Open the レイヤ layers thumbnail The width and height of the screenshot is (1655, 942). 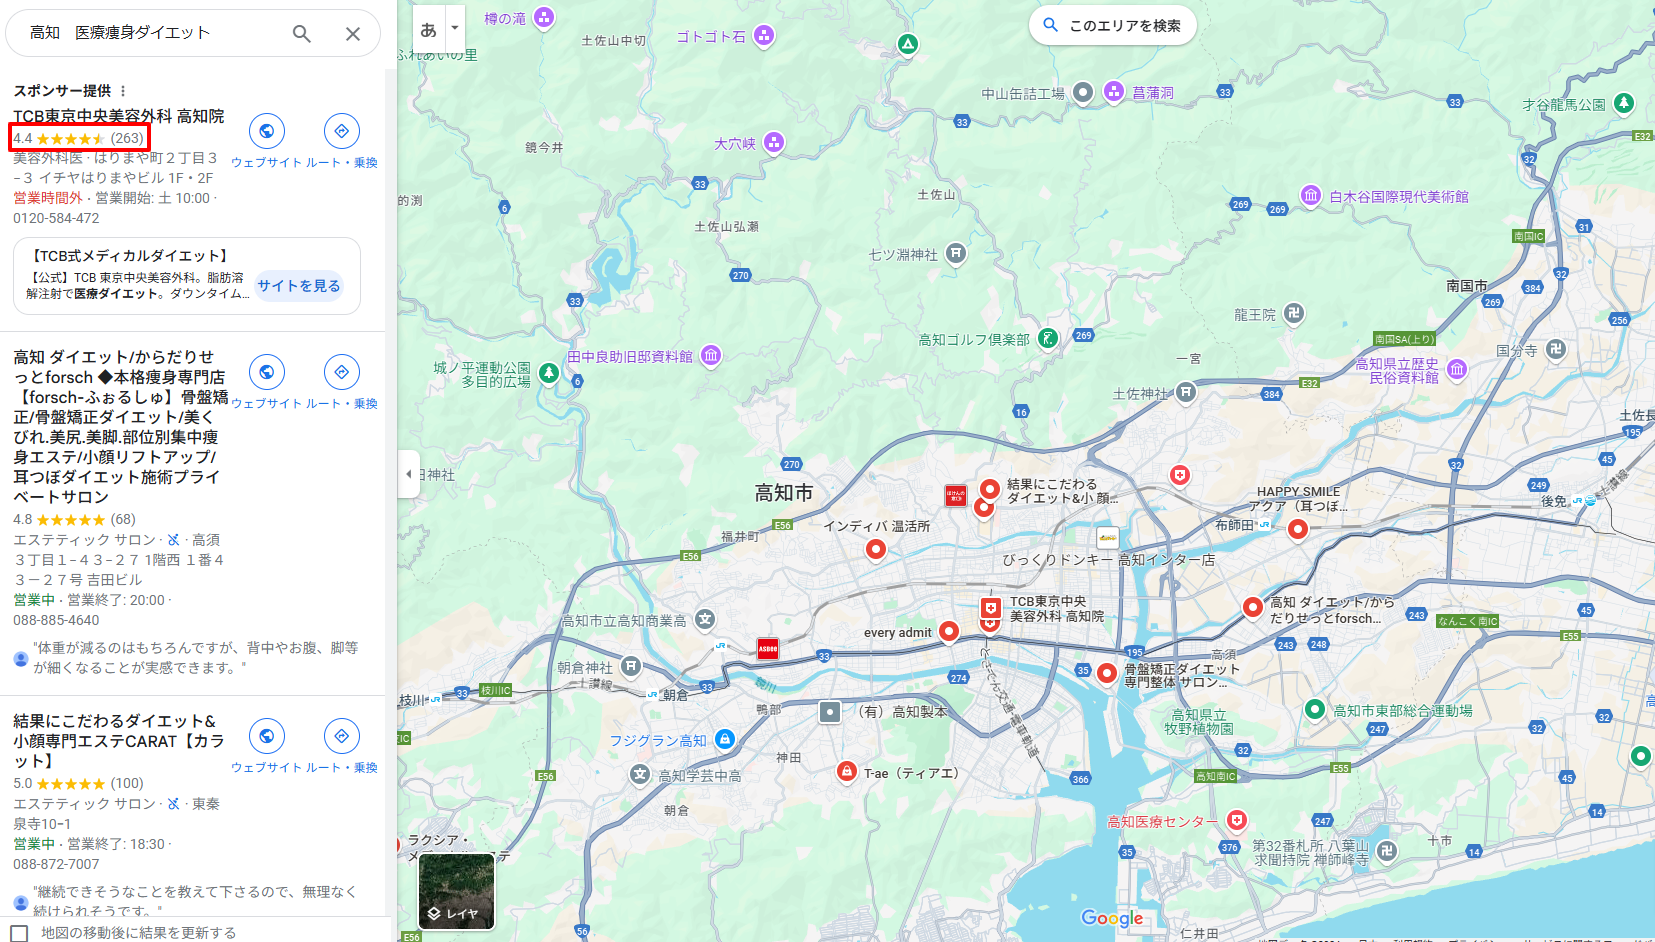456,891
